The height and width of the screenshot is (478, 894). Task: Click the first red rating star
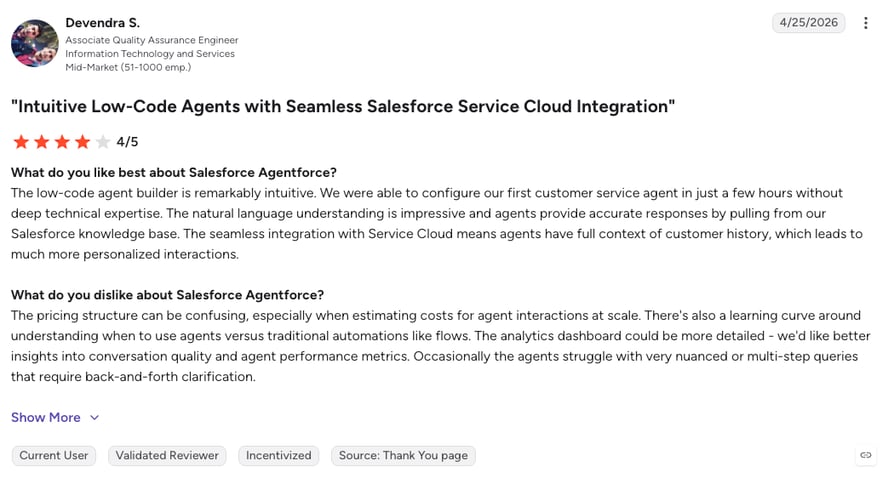click(21, 141)
